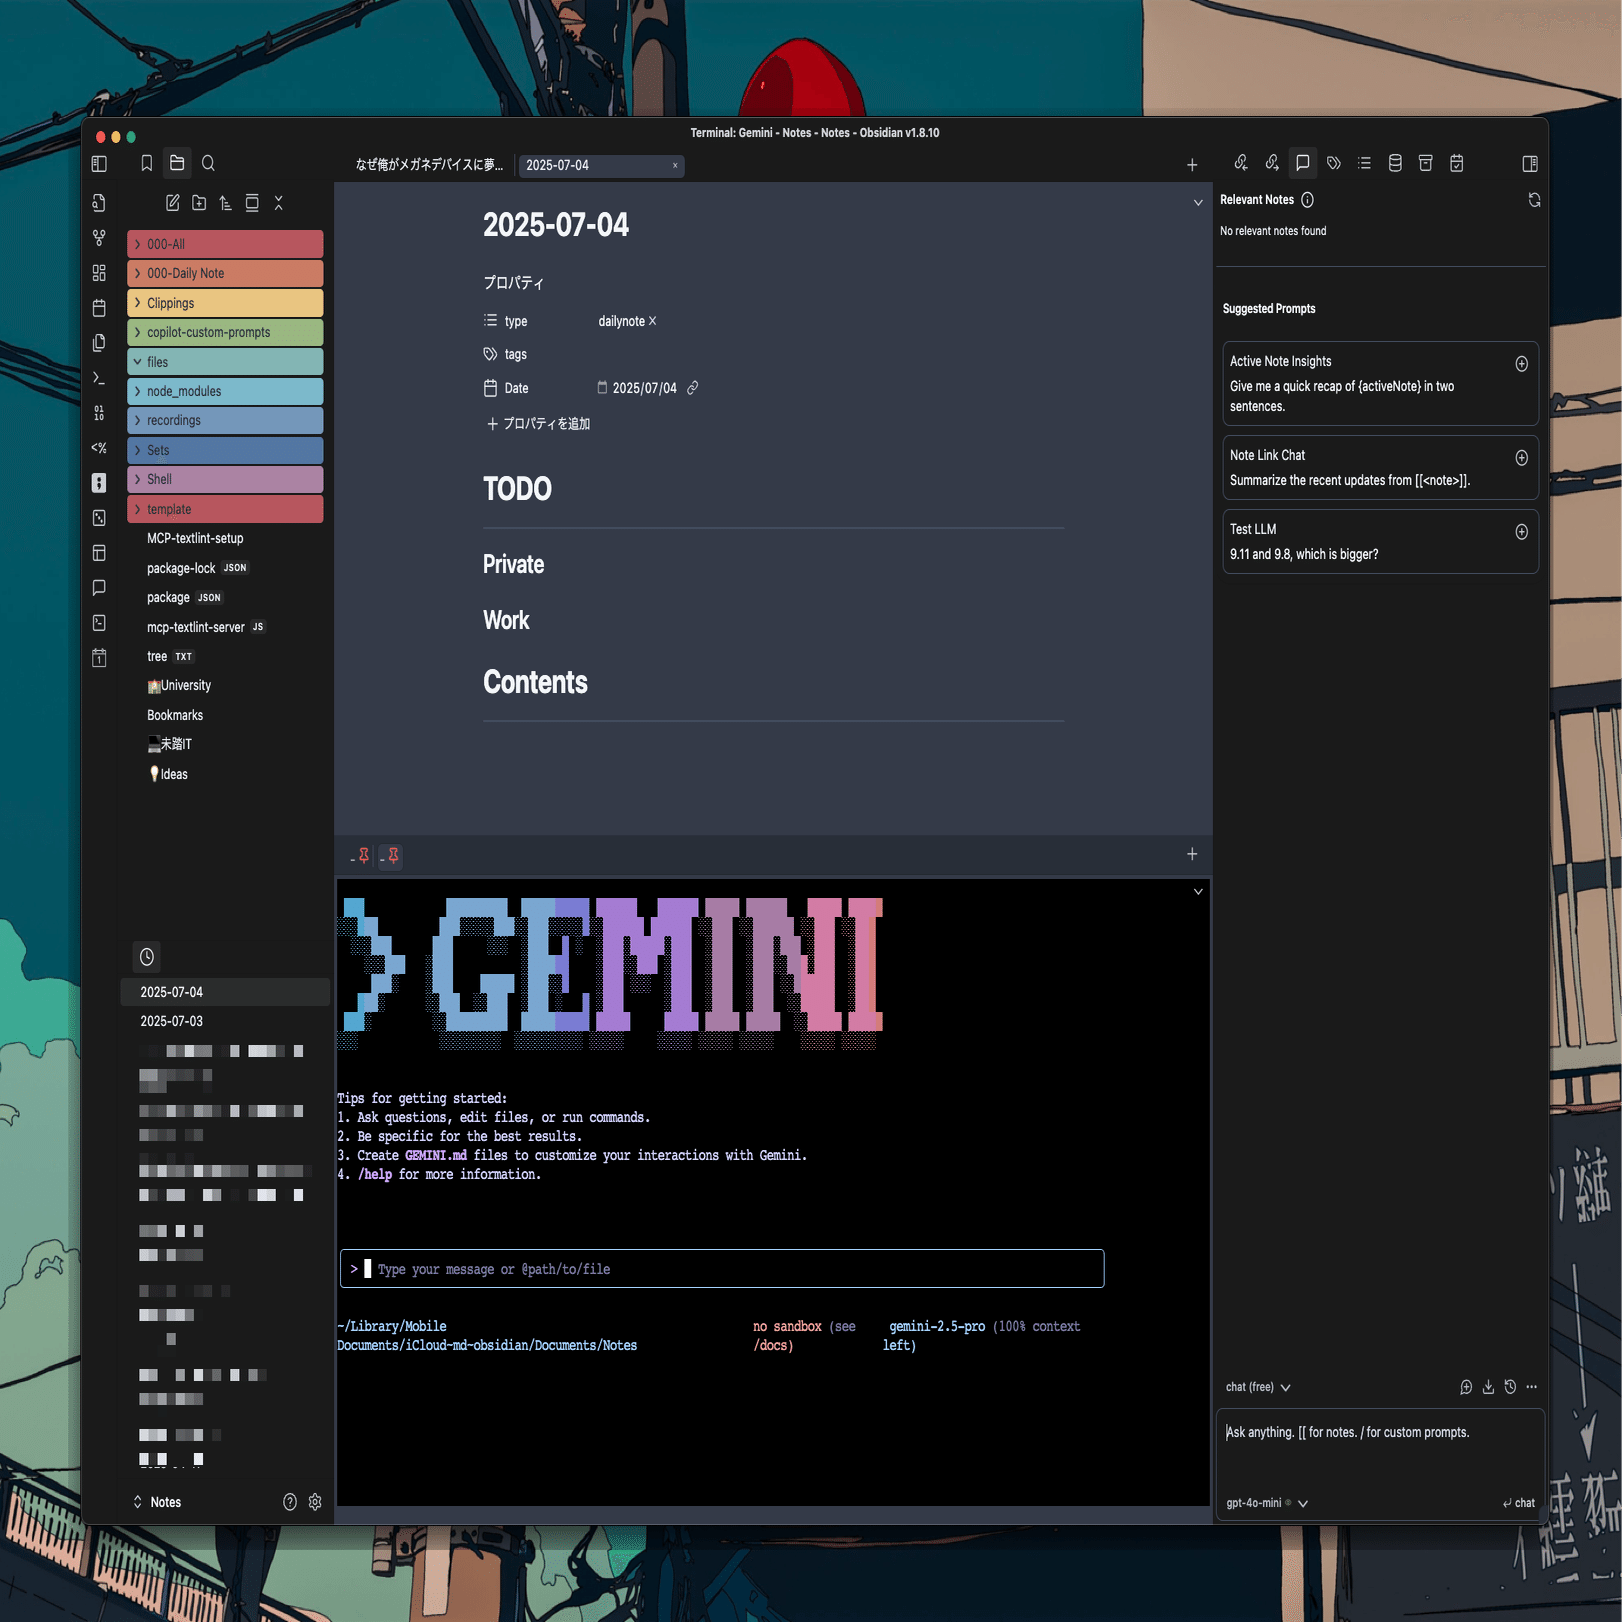
Task: Add Active Note Insights prompt
Action: pos(1521,364)
